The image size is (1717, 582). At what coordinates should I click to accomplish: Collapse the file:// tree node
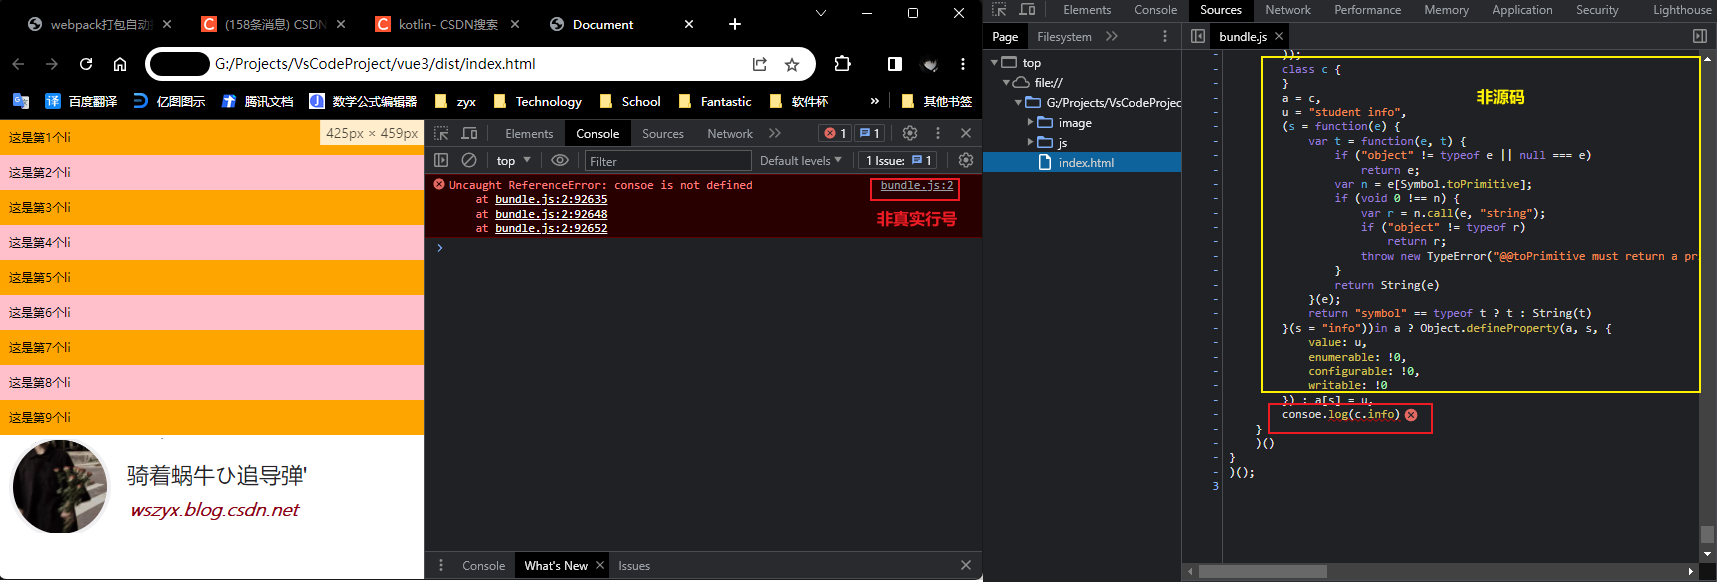coord(1006,82)
